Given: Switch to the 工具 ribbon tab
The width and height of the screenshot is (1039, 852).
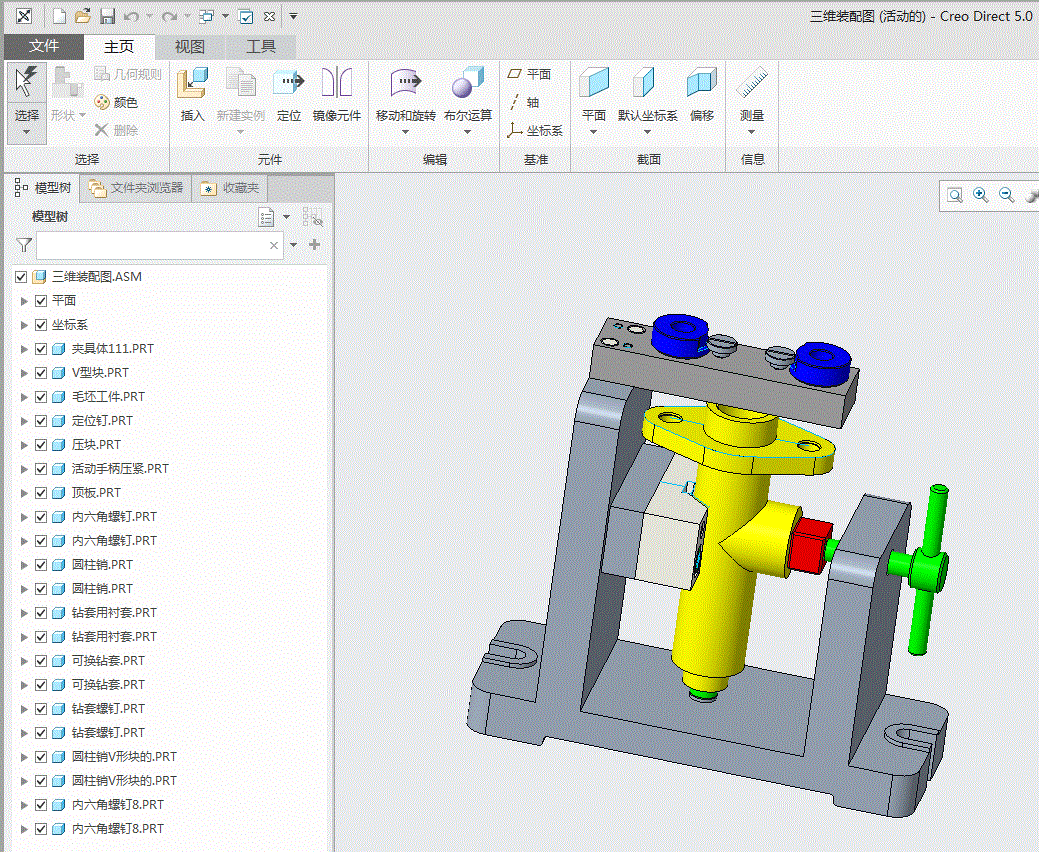Looking at the screenshot, I should pos(261,46).
